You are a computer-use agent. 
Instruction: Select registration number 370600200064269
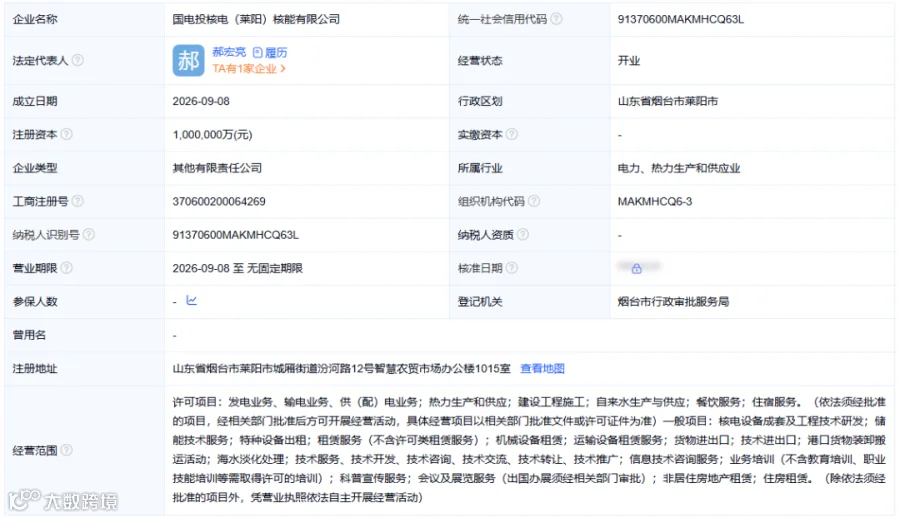point(219,202)
